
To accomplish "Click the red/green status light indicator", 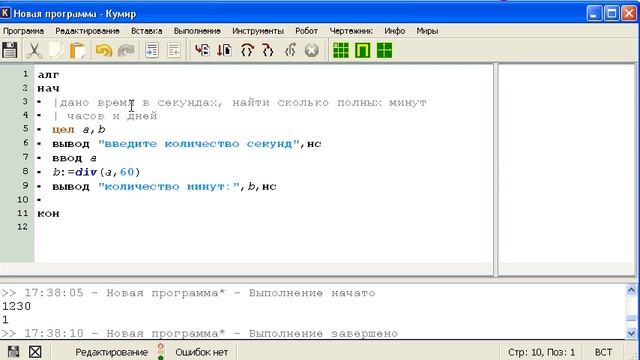I will (161, 352).
